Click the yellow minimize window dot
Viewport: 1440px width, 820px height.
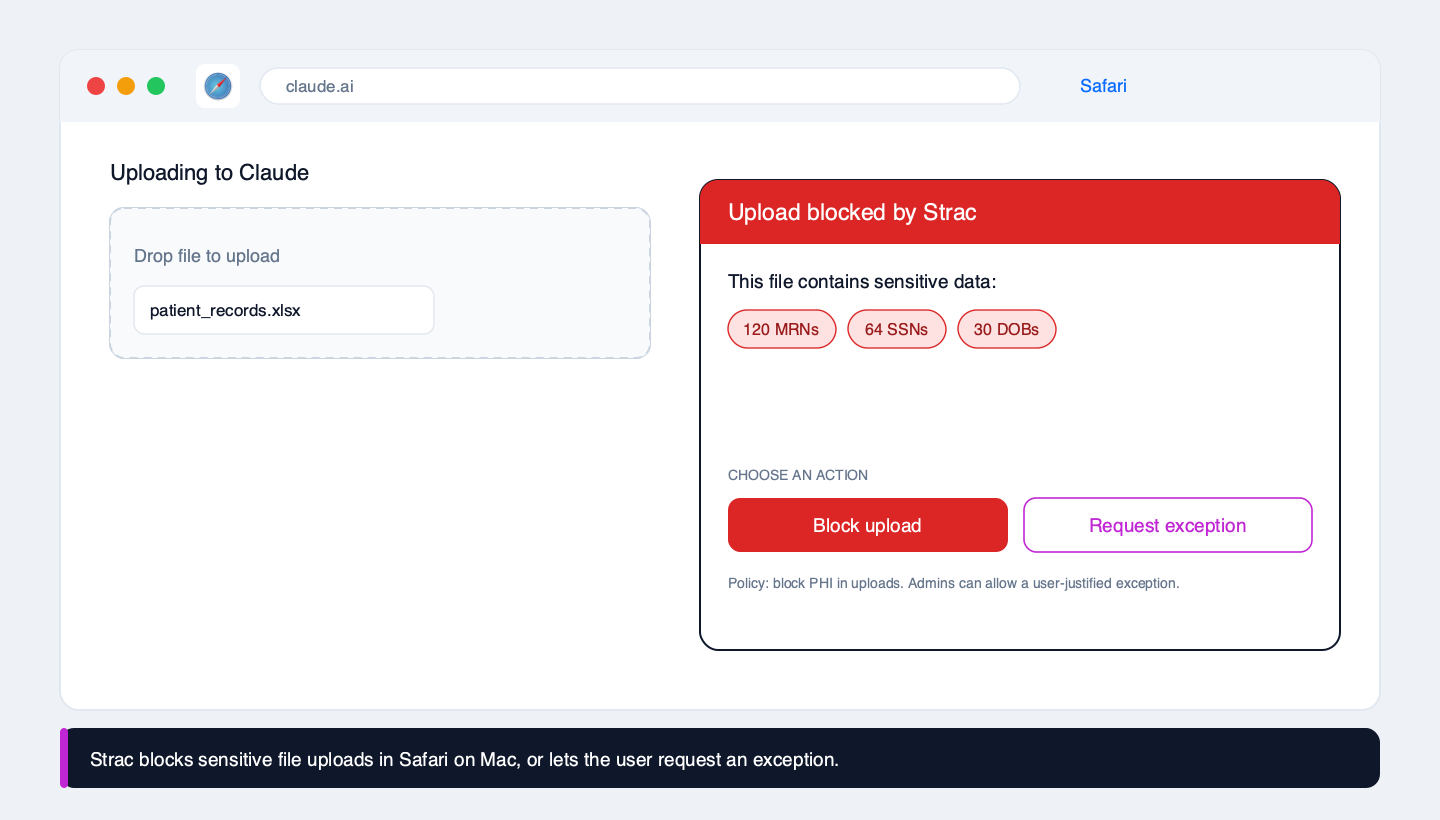tap(126, 86)
